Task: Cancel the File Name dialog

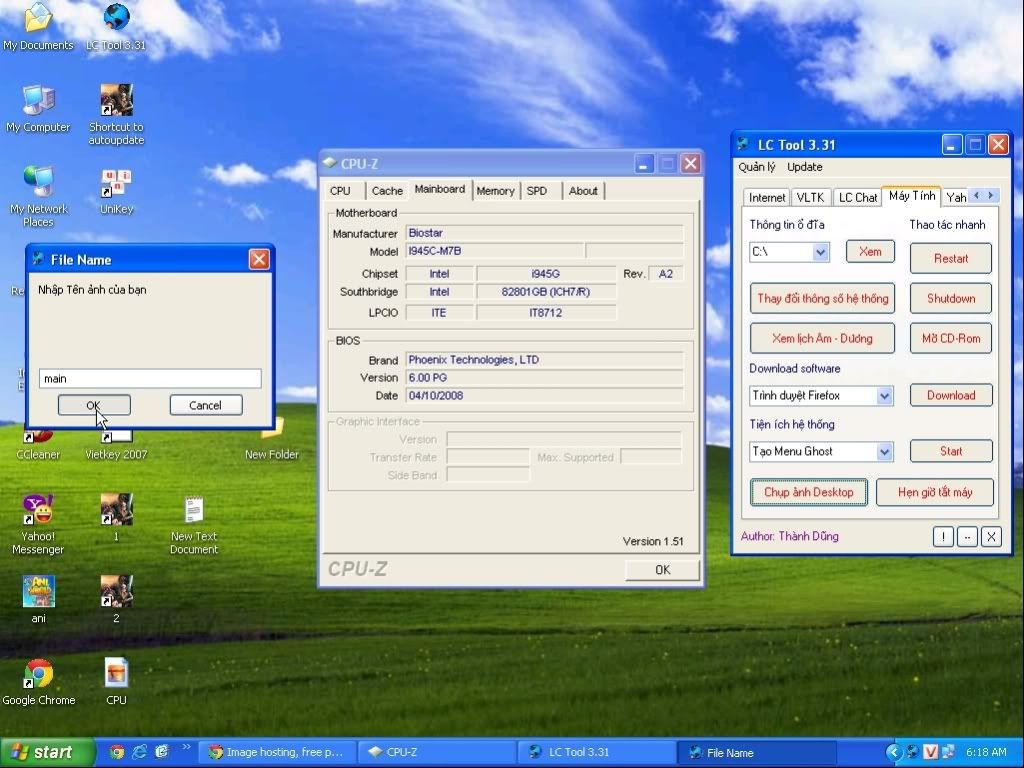Action: click(x=206, y=405)
